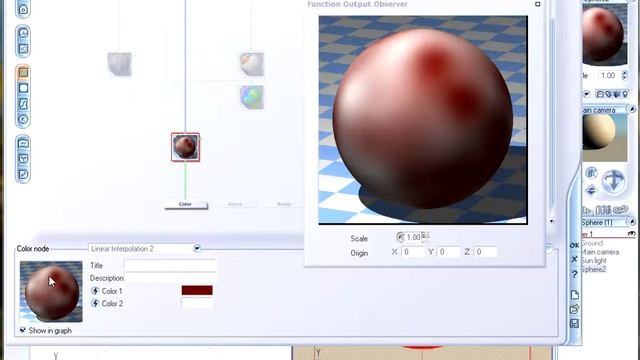Open the dark red Color 1 swatch
The width and height of the screenshot is (640, 360).
[197, 290]
